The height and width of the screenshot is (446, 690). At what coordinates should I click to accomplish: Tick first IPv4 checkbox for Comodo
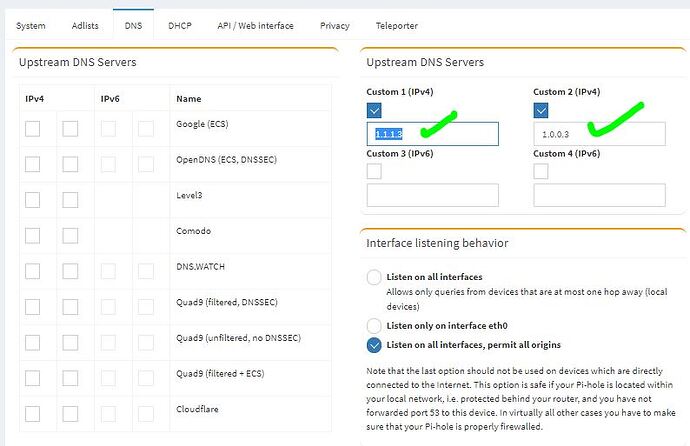(33, 236)
